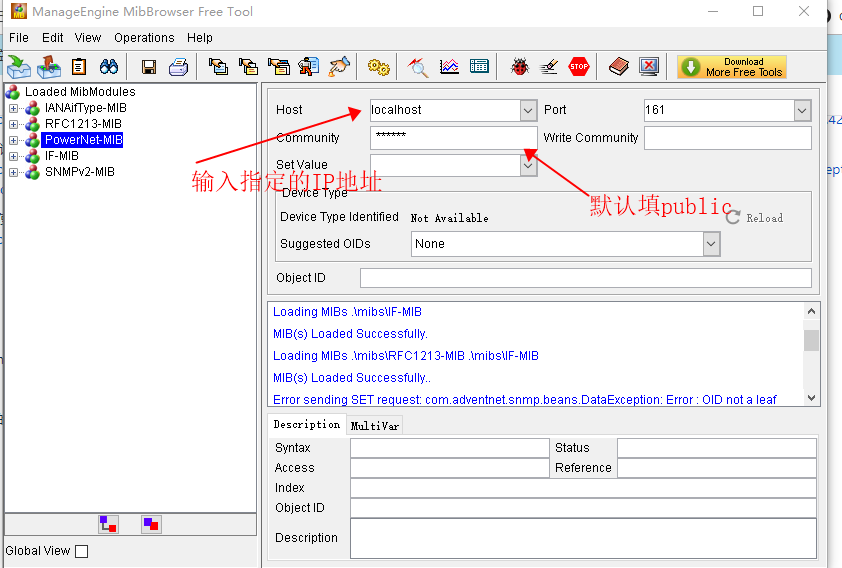Click the Download More Free Tools button
Viewport: 842px width, 568px height.
[x=732, y=67]
